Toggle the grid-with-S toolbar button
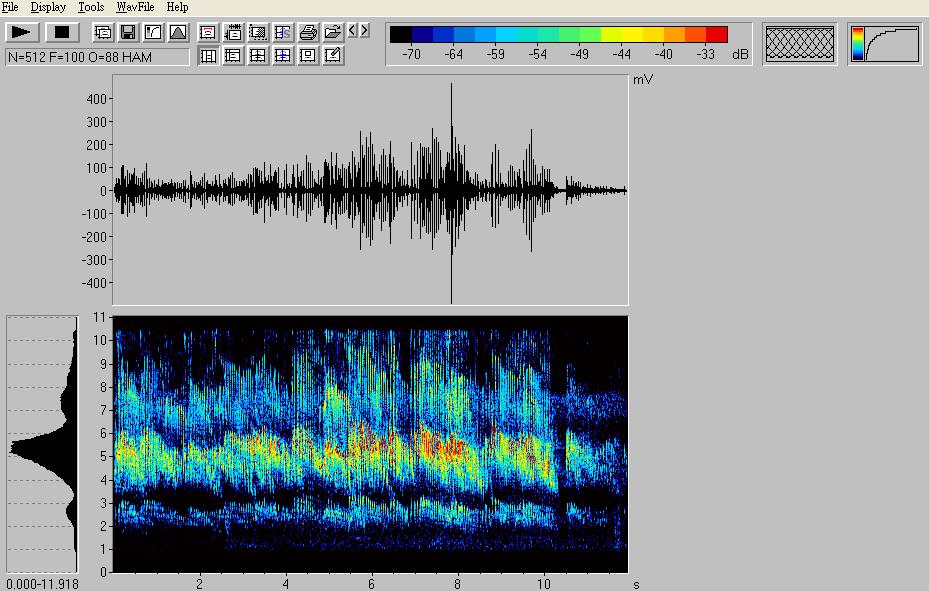Screen dimensions: 929x591 pos(283,33)
